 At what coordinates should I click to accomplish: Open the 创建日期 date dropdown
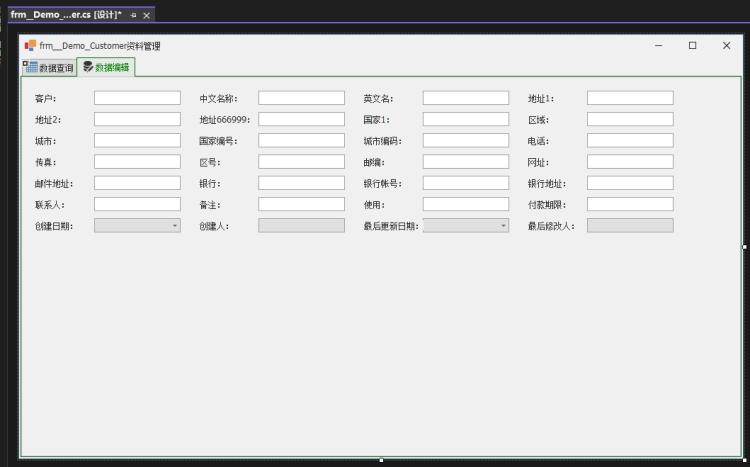tap(175, 226)
